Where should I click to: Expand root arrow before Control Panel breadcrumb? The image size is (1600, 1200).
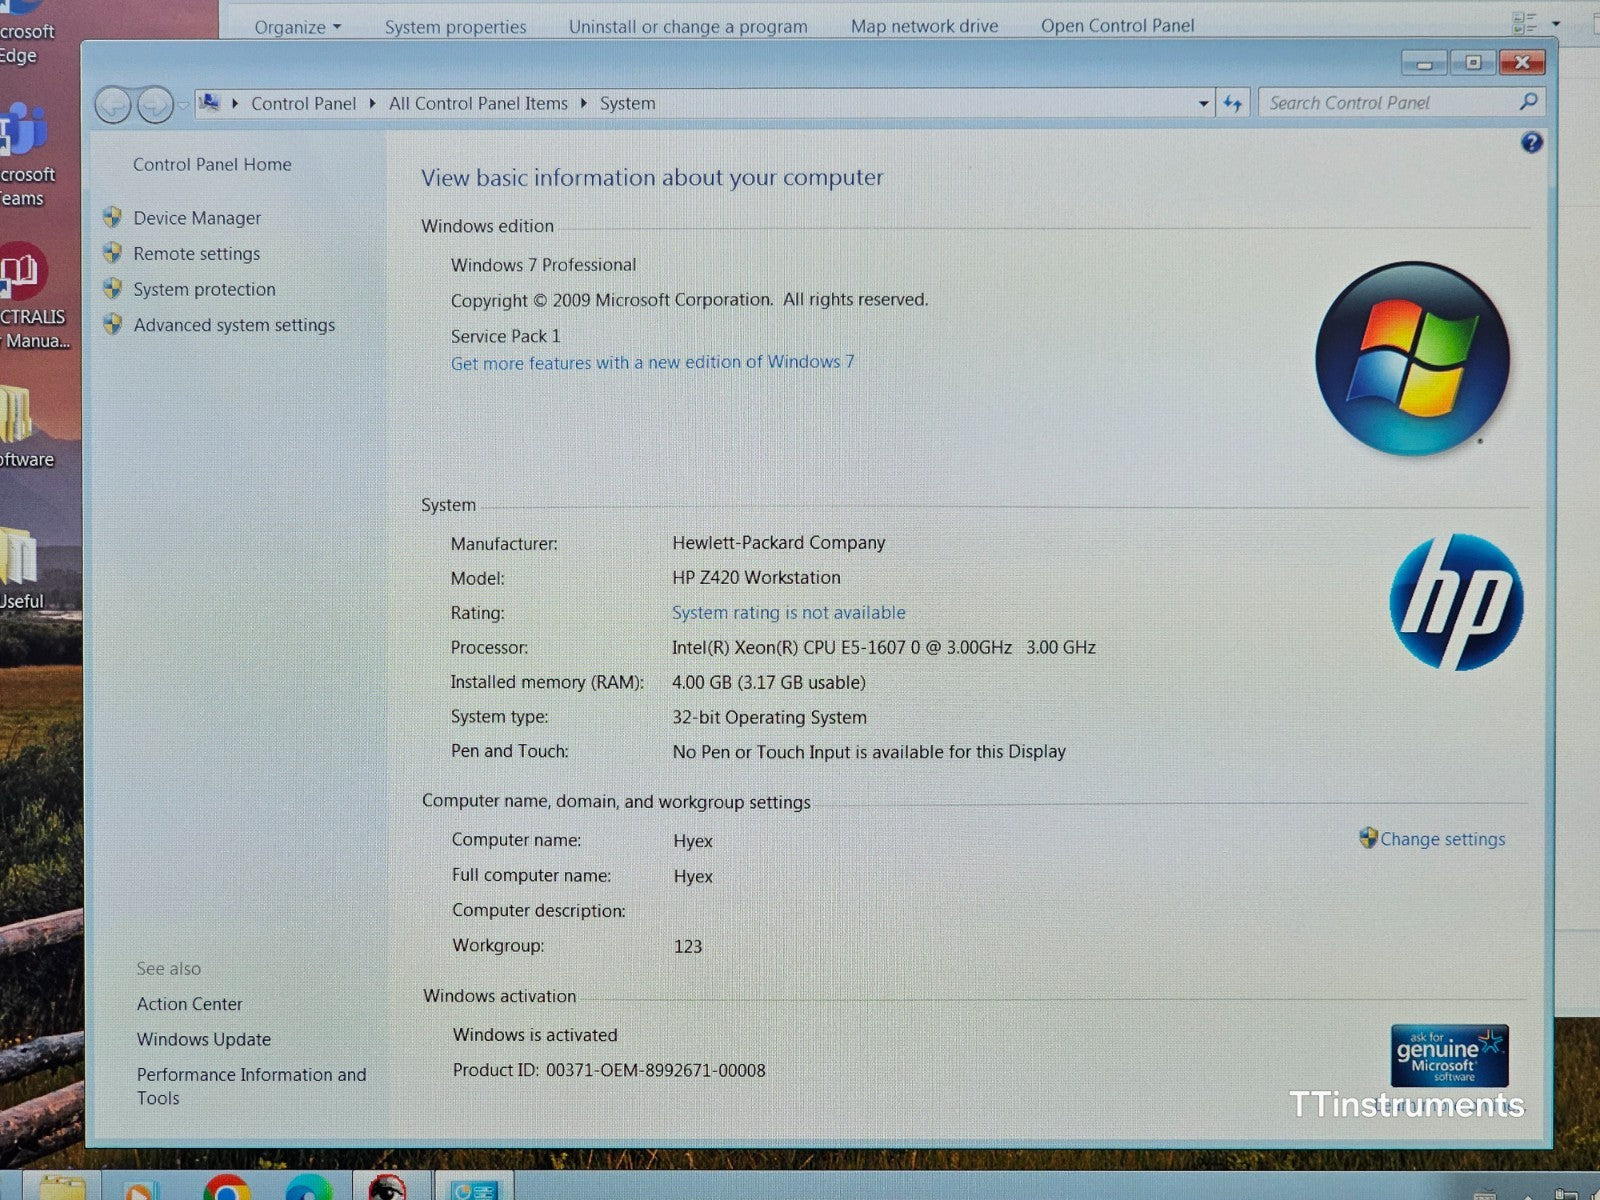coord(235,103)
